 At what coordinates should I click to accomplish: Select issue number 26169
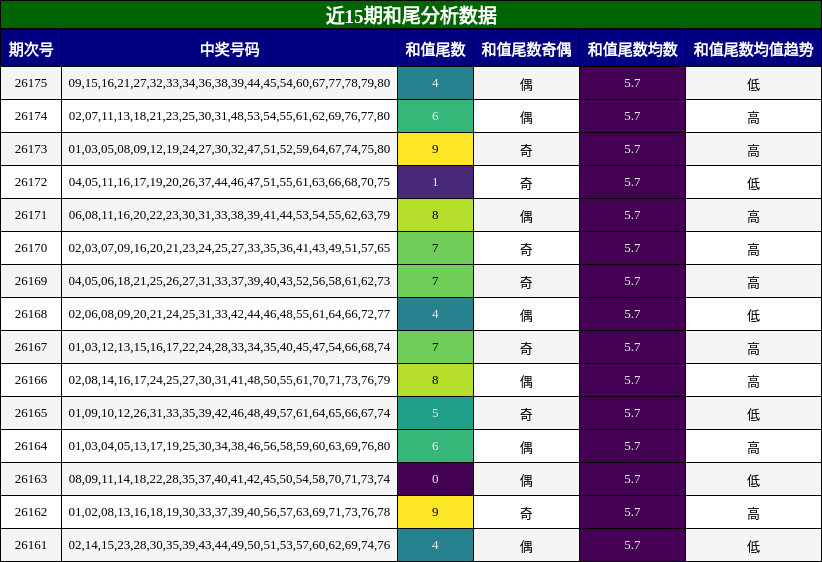coord(31,282)
